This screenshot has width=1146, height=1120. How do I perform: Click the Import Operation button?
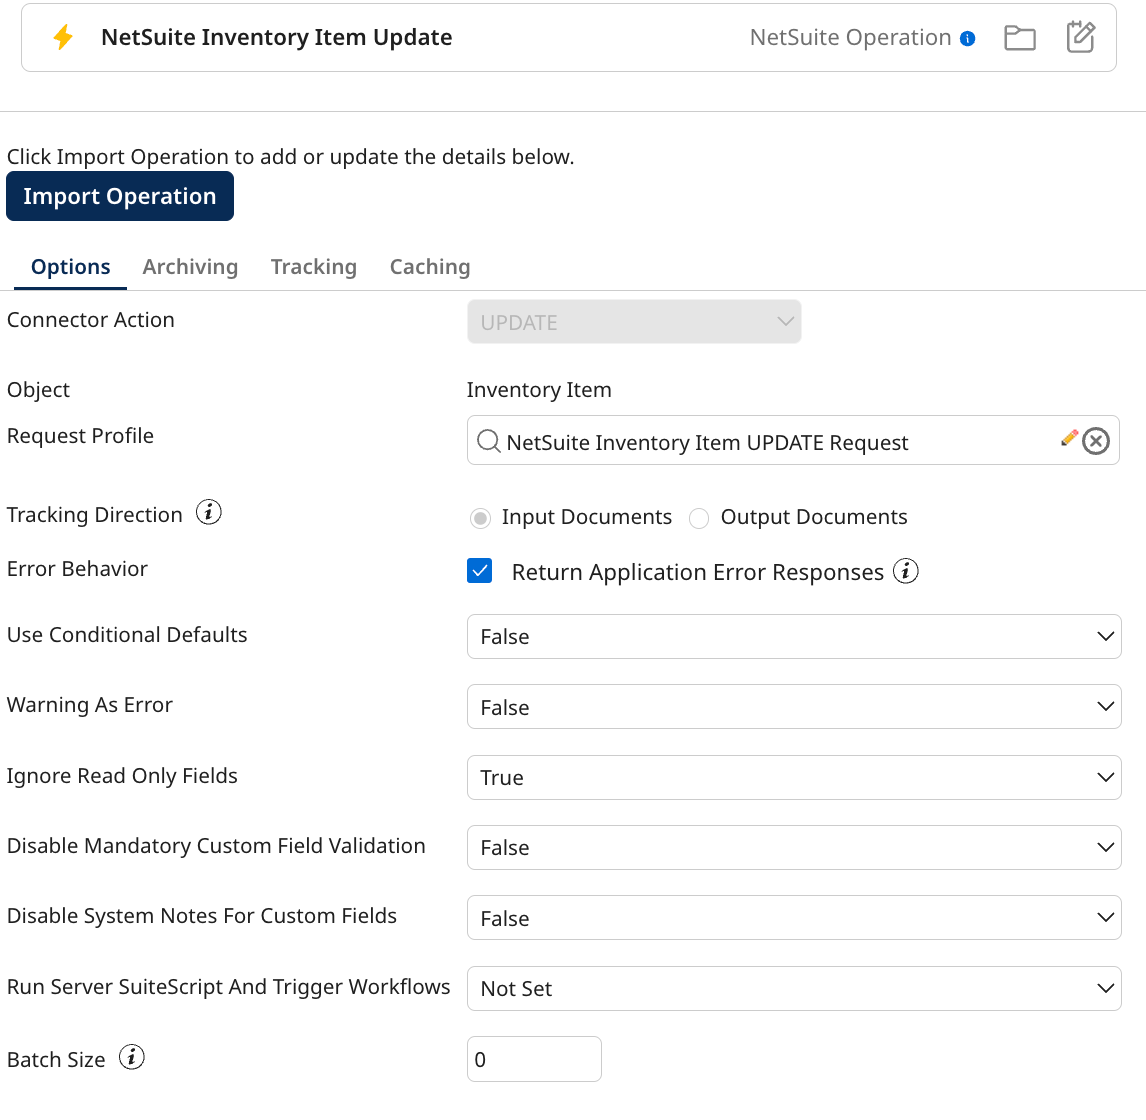[x=119, y=196]
